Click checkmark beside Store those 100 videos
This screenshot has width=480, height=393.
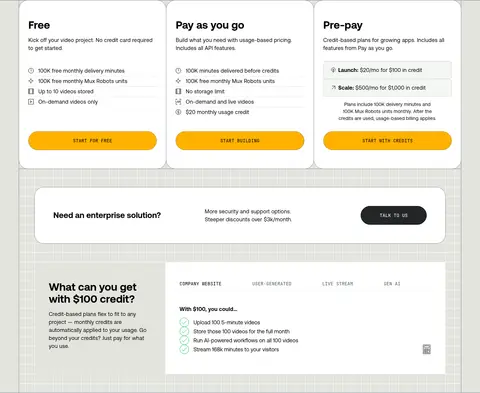tap(184, 331)
